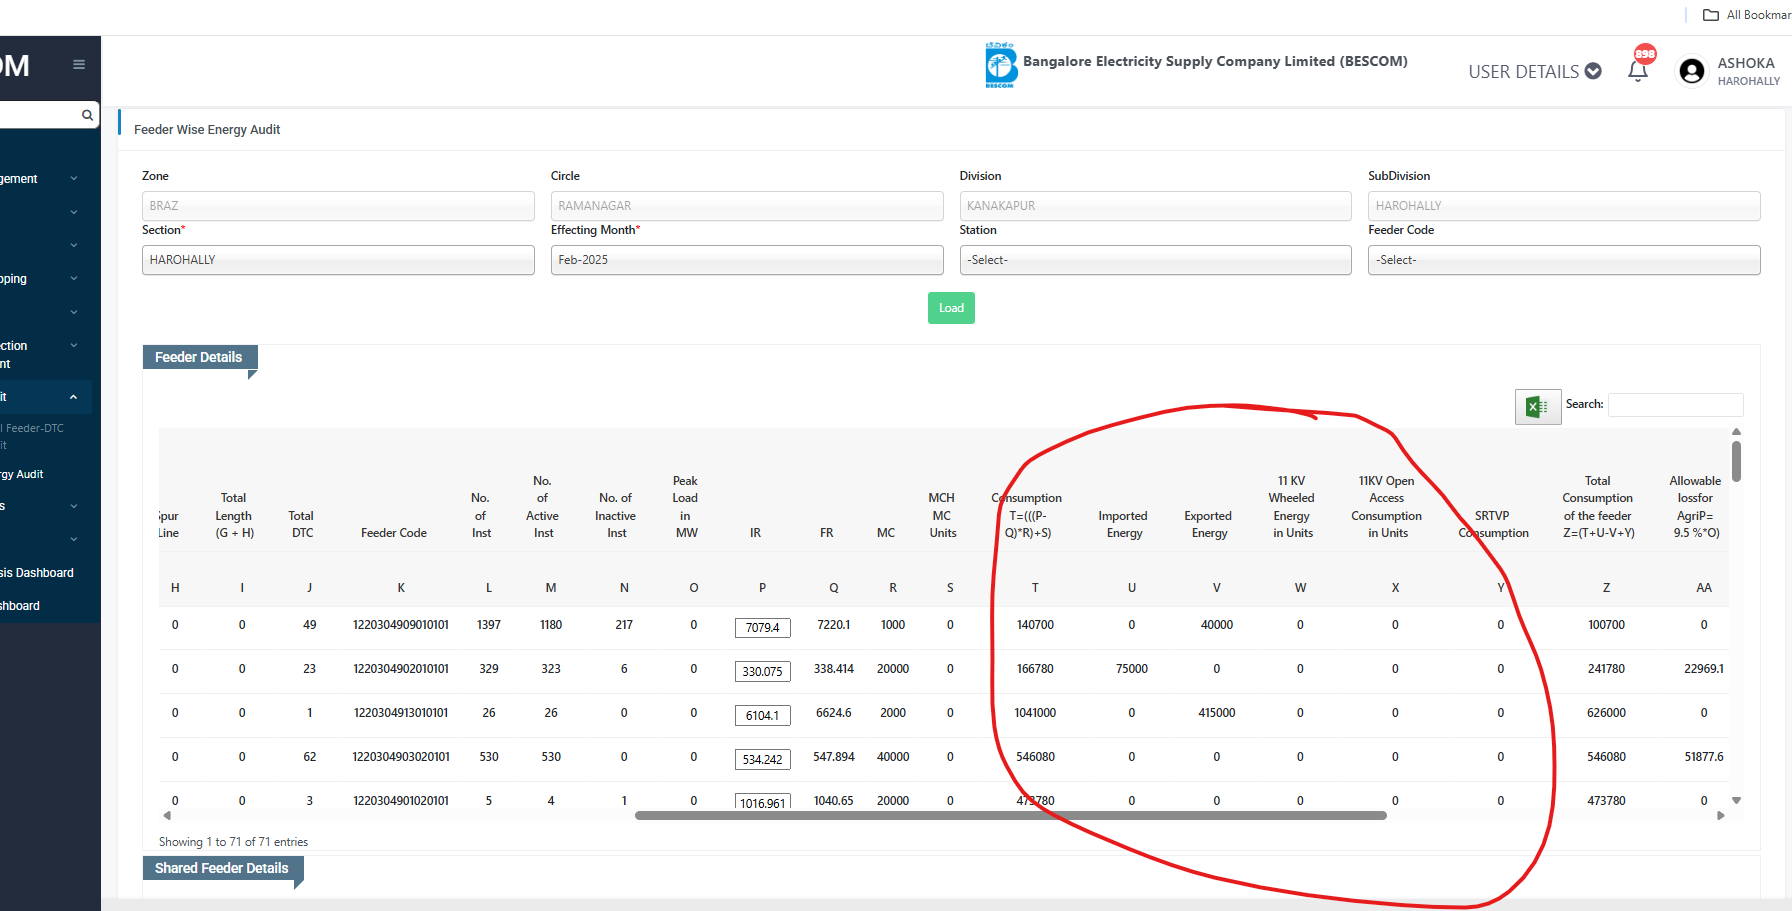Open the Shared Feeder Details tab
1792x911 pixels.
[x=222, y=868]
